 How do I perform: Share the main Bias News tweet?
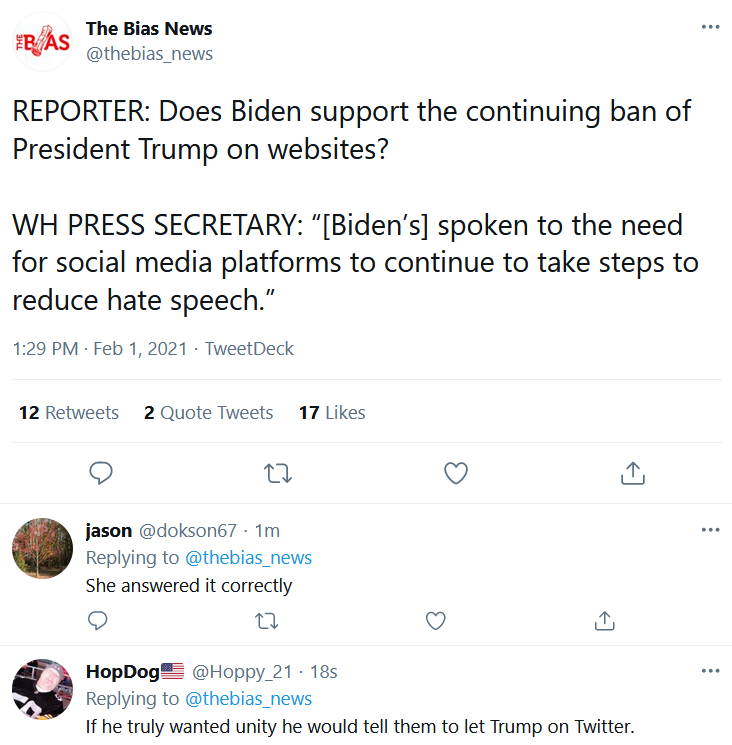(x=632, y=473)
